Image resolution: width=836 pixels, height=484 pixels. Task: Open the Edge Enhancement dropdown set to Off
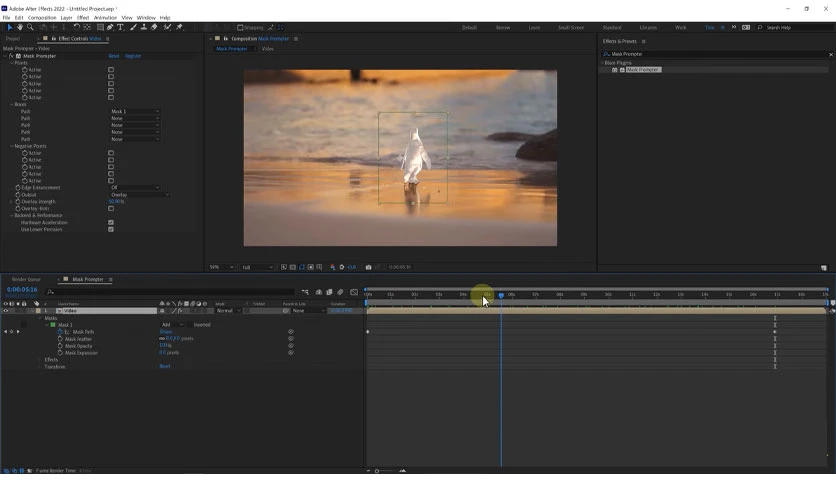pos(135,188)
